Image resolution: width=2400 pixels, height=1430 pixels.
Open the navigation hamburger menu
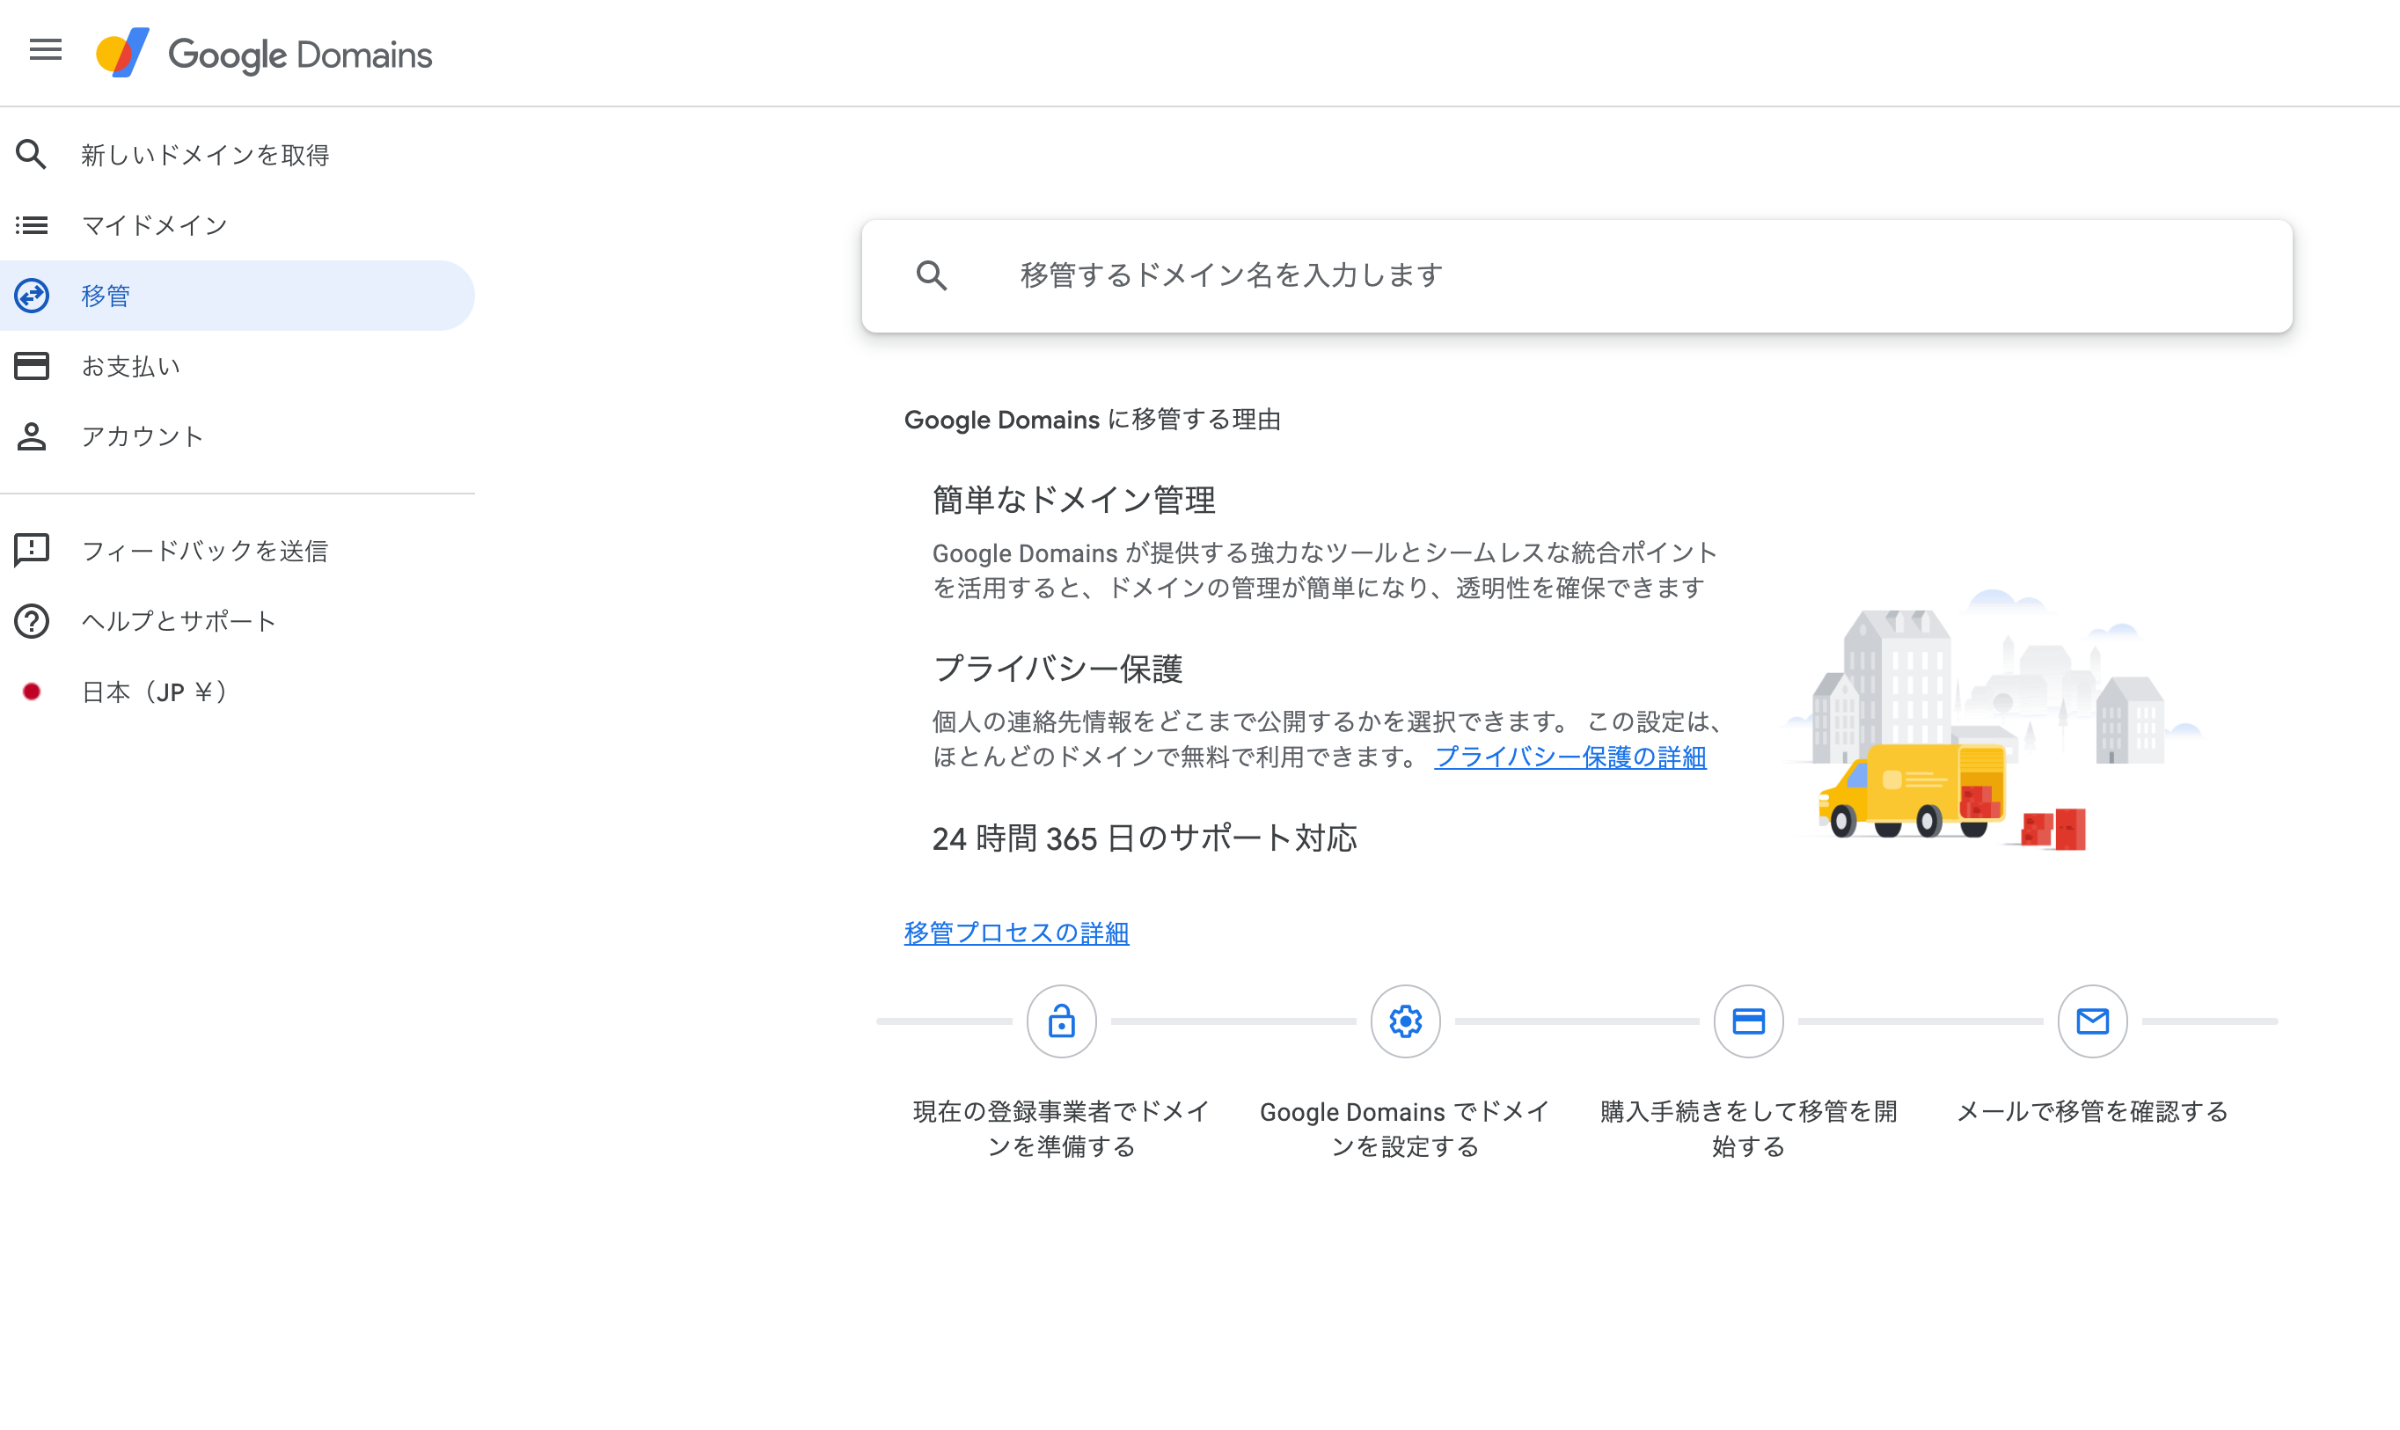coord(45,51)
